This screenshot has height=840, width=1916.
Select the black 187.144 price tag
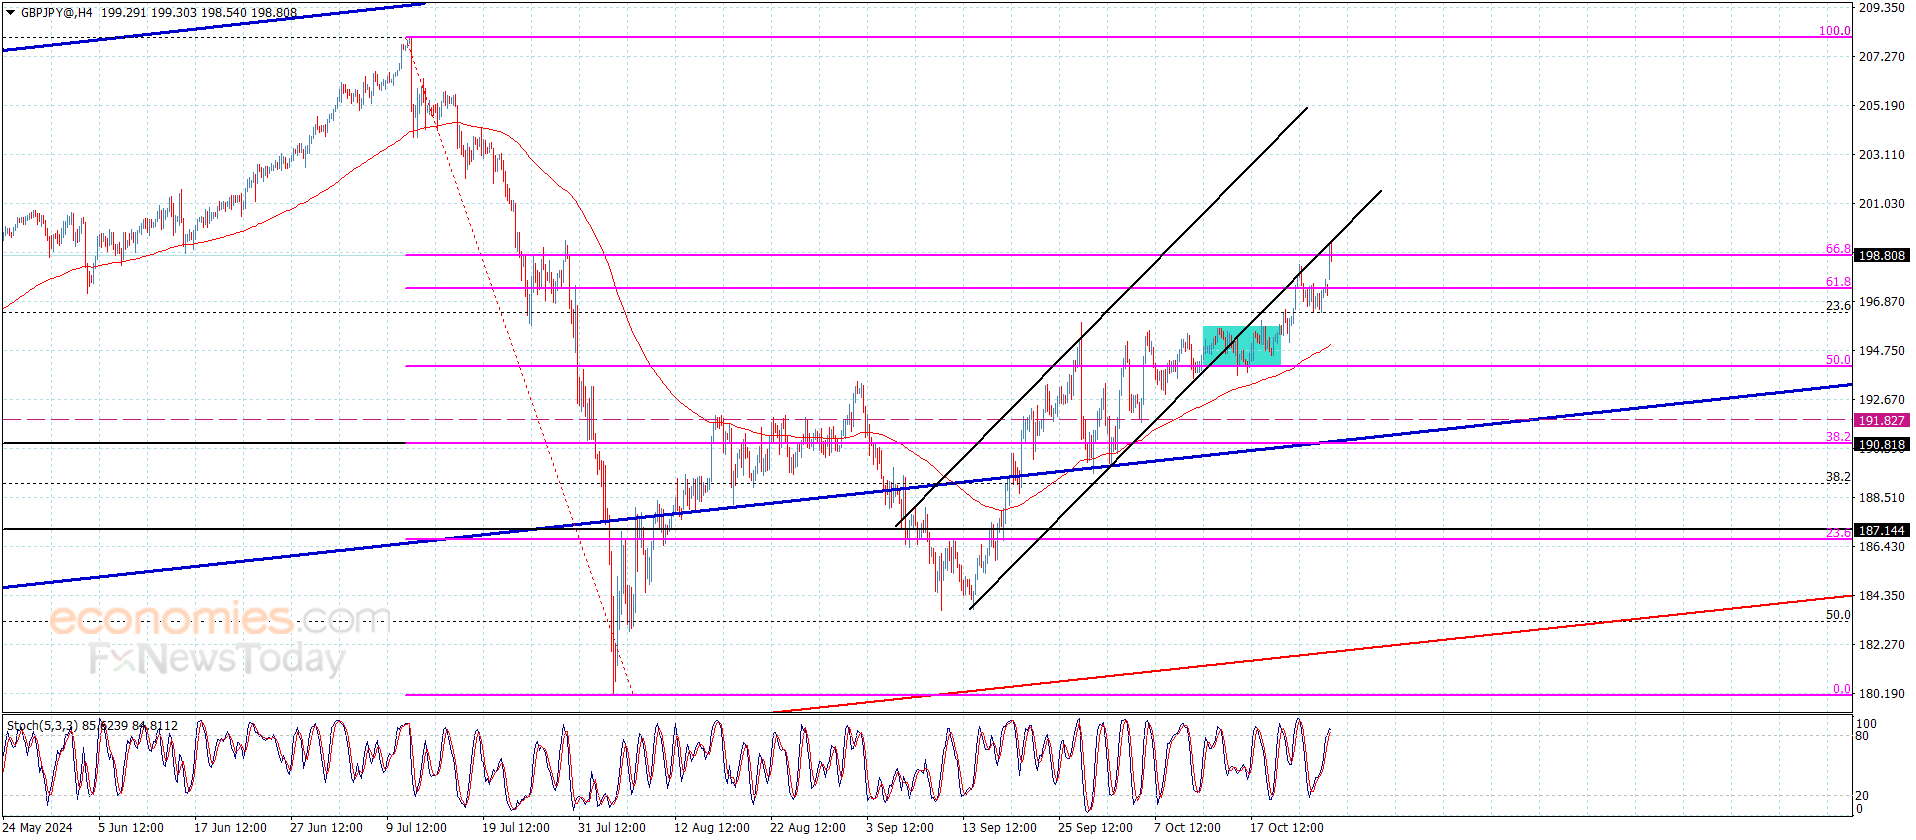[1881, 531]
